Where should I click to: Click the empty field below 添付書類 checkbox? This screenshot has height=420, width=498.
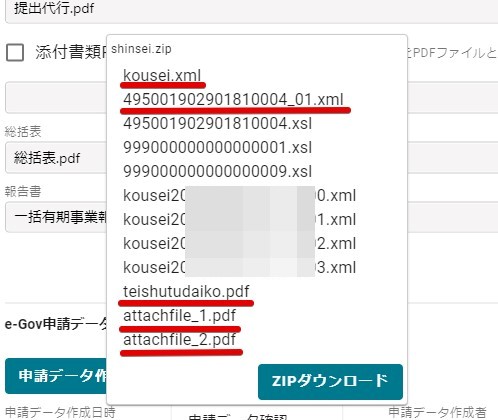click(x=56, y=97)
